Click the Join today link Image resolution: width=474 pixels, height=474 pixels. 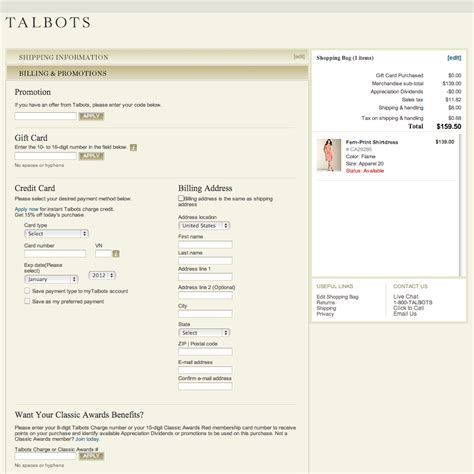[x=87, y=439]
